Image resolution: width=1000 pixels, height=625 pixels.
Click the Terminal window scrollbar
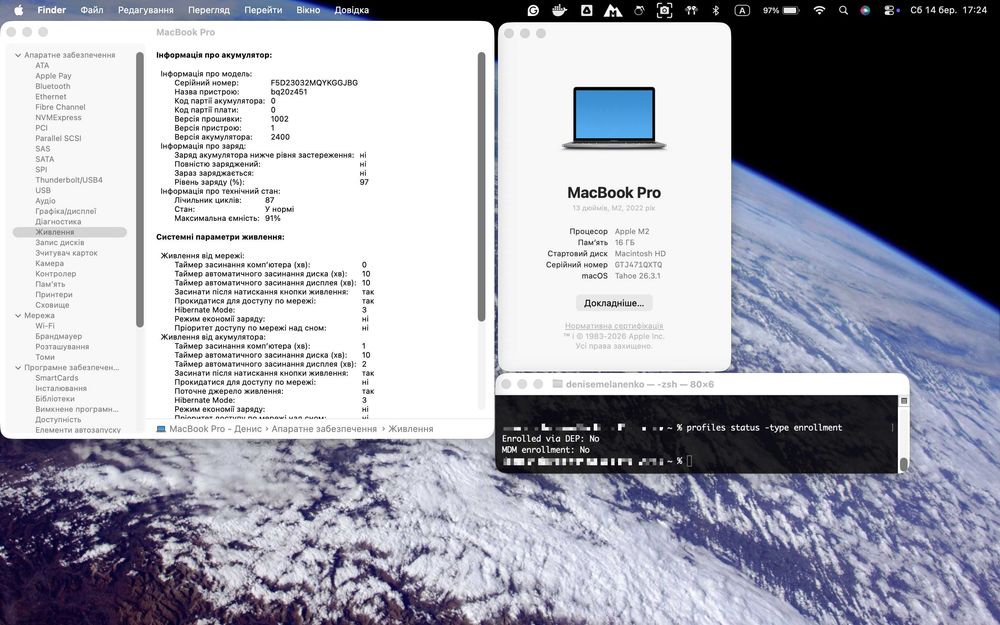tap(904, 464)
